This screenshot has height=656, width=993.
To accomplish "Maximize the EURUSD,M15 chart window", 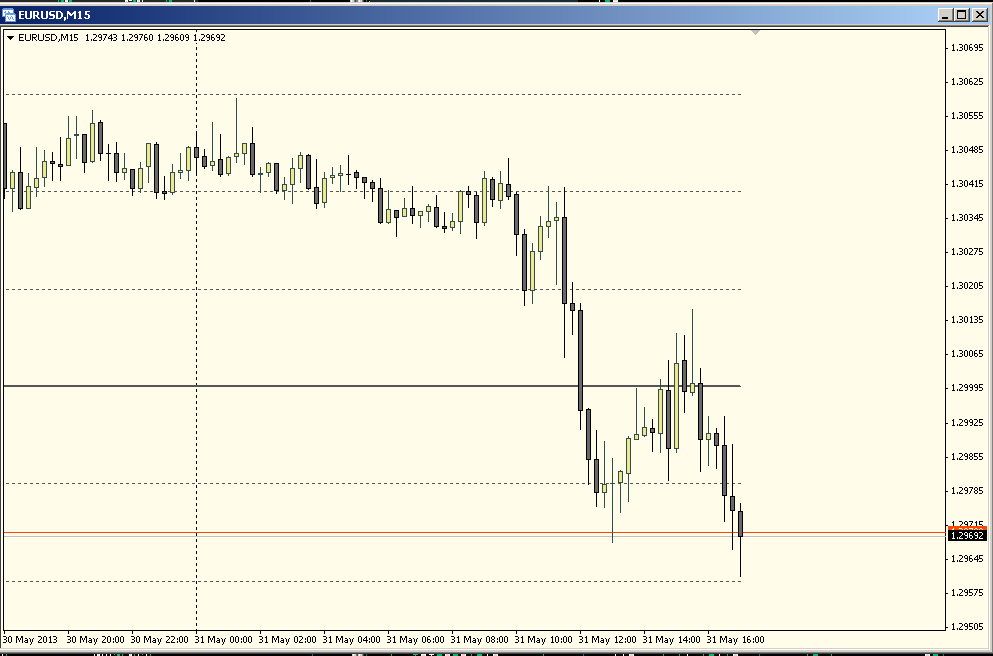I will click(962, 15).
